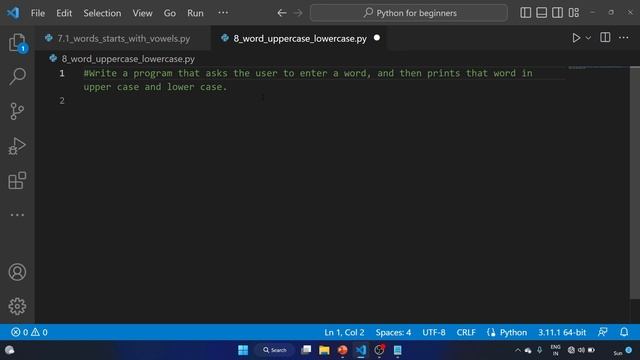Click the breadcrumb 8_word_uppercase_lowercase.py
Screen dimensions: 640x360
click(128, 59)
